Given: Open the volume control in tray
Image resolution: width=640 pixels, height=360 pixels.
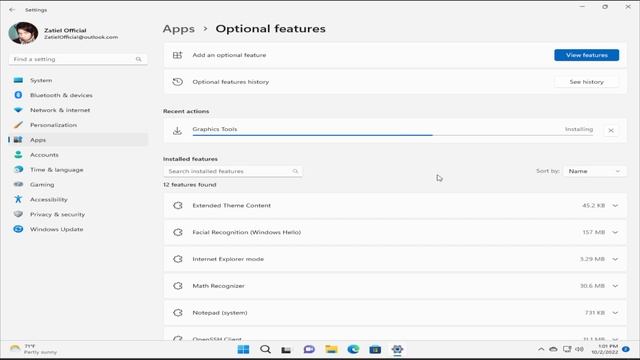Looking at the screenshot, I should [x=579, y=349].
